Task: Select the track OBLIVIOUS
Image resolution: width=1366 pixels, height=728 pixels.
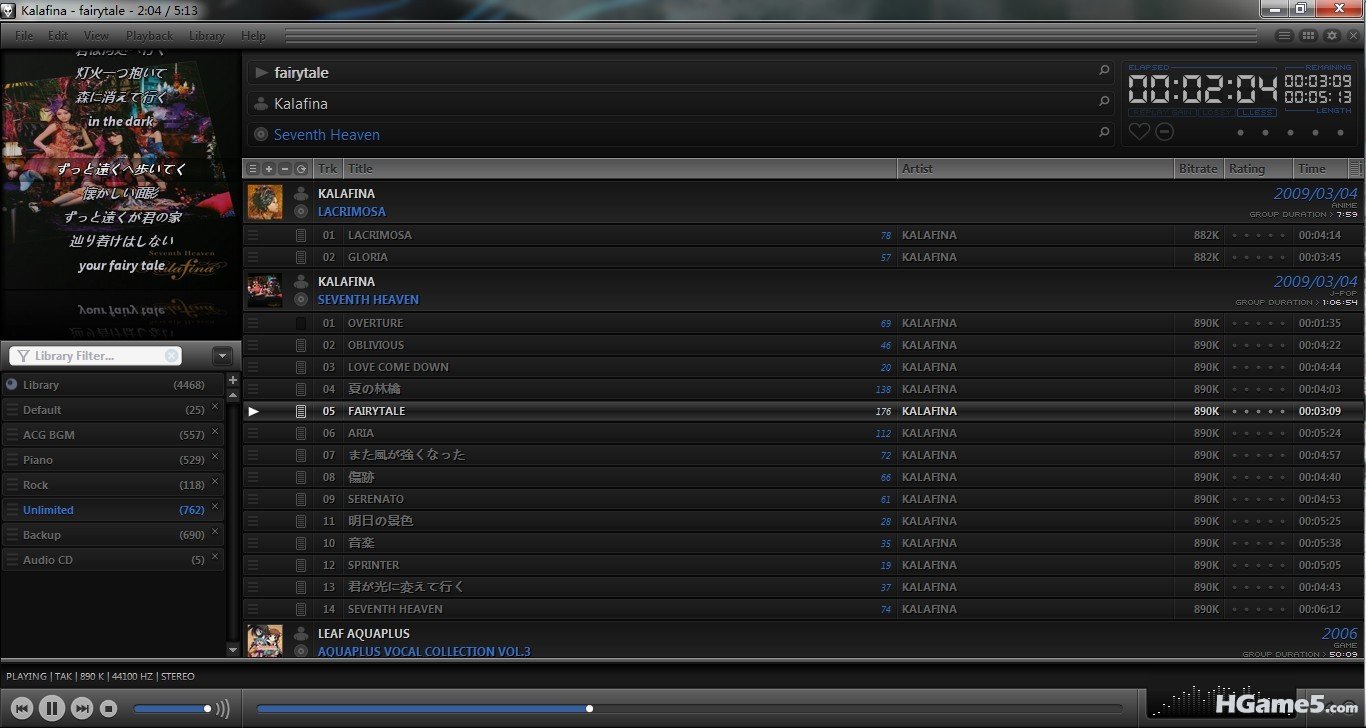Action: click(x=803, y=345)
